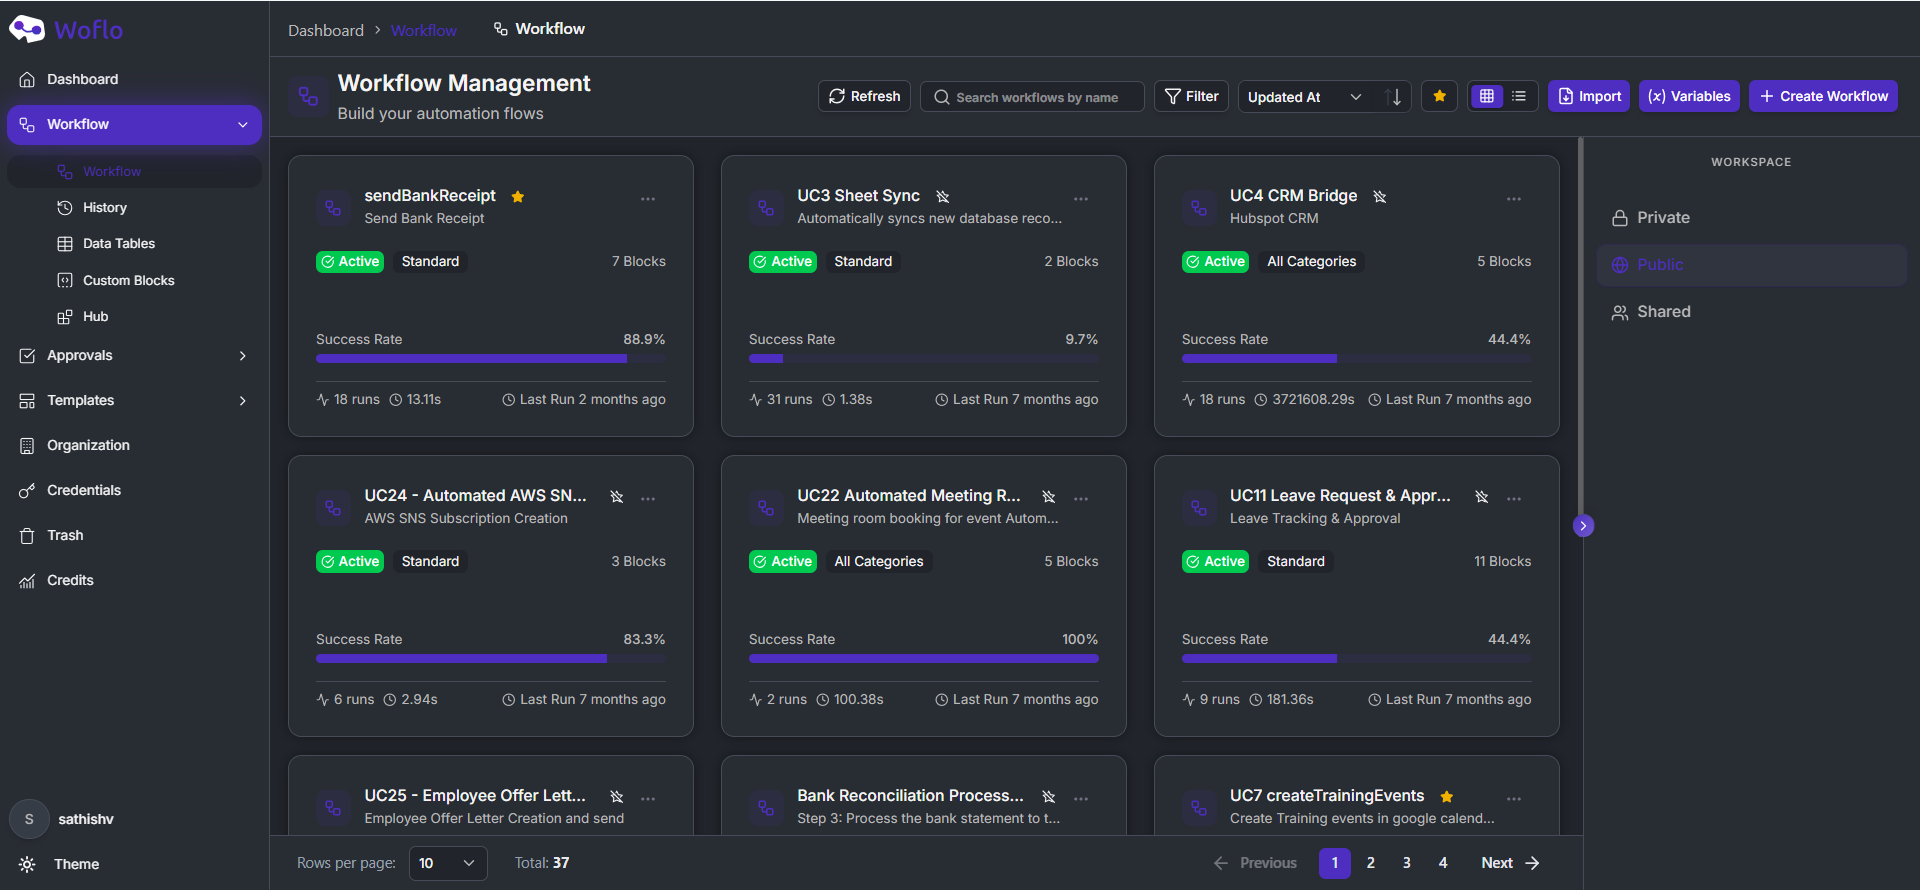Pin the Bank Reconciliation Process workflow
Viewport: 1920px width, 890px height.
[1049, 796]
